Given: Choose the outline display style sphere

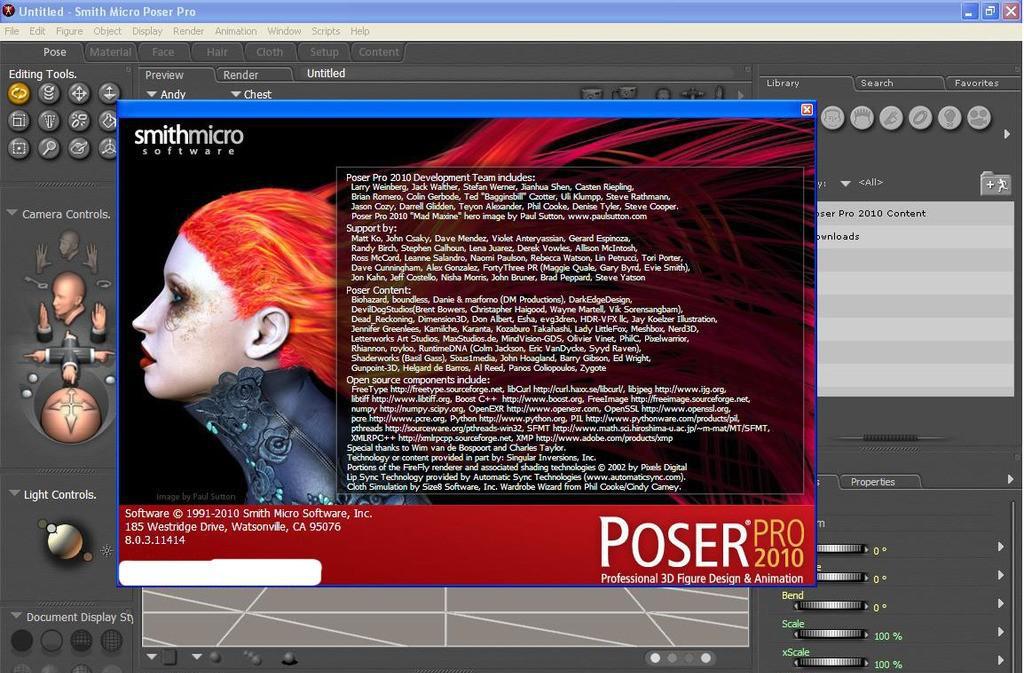Looking at the screenshot, I should 52,640.
